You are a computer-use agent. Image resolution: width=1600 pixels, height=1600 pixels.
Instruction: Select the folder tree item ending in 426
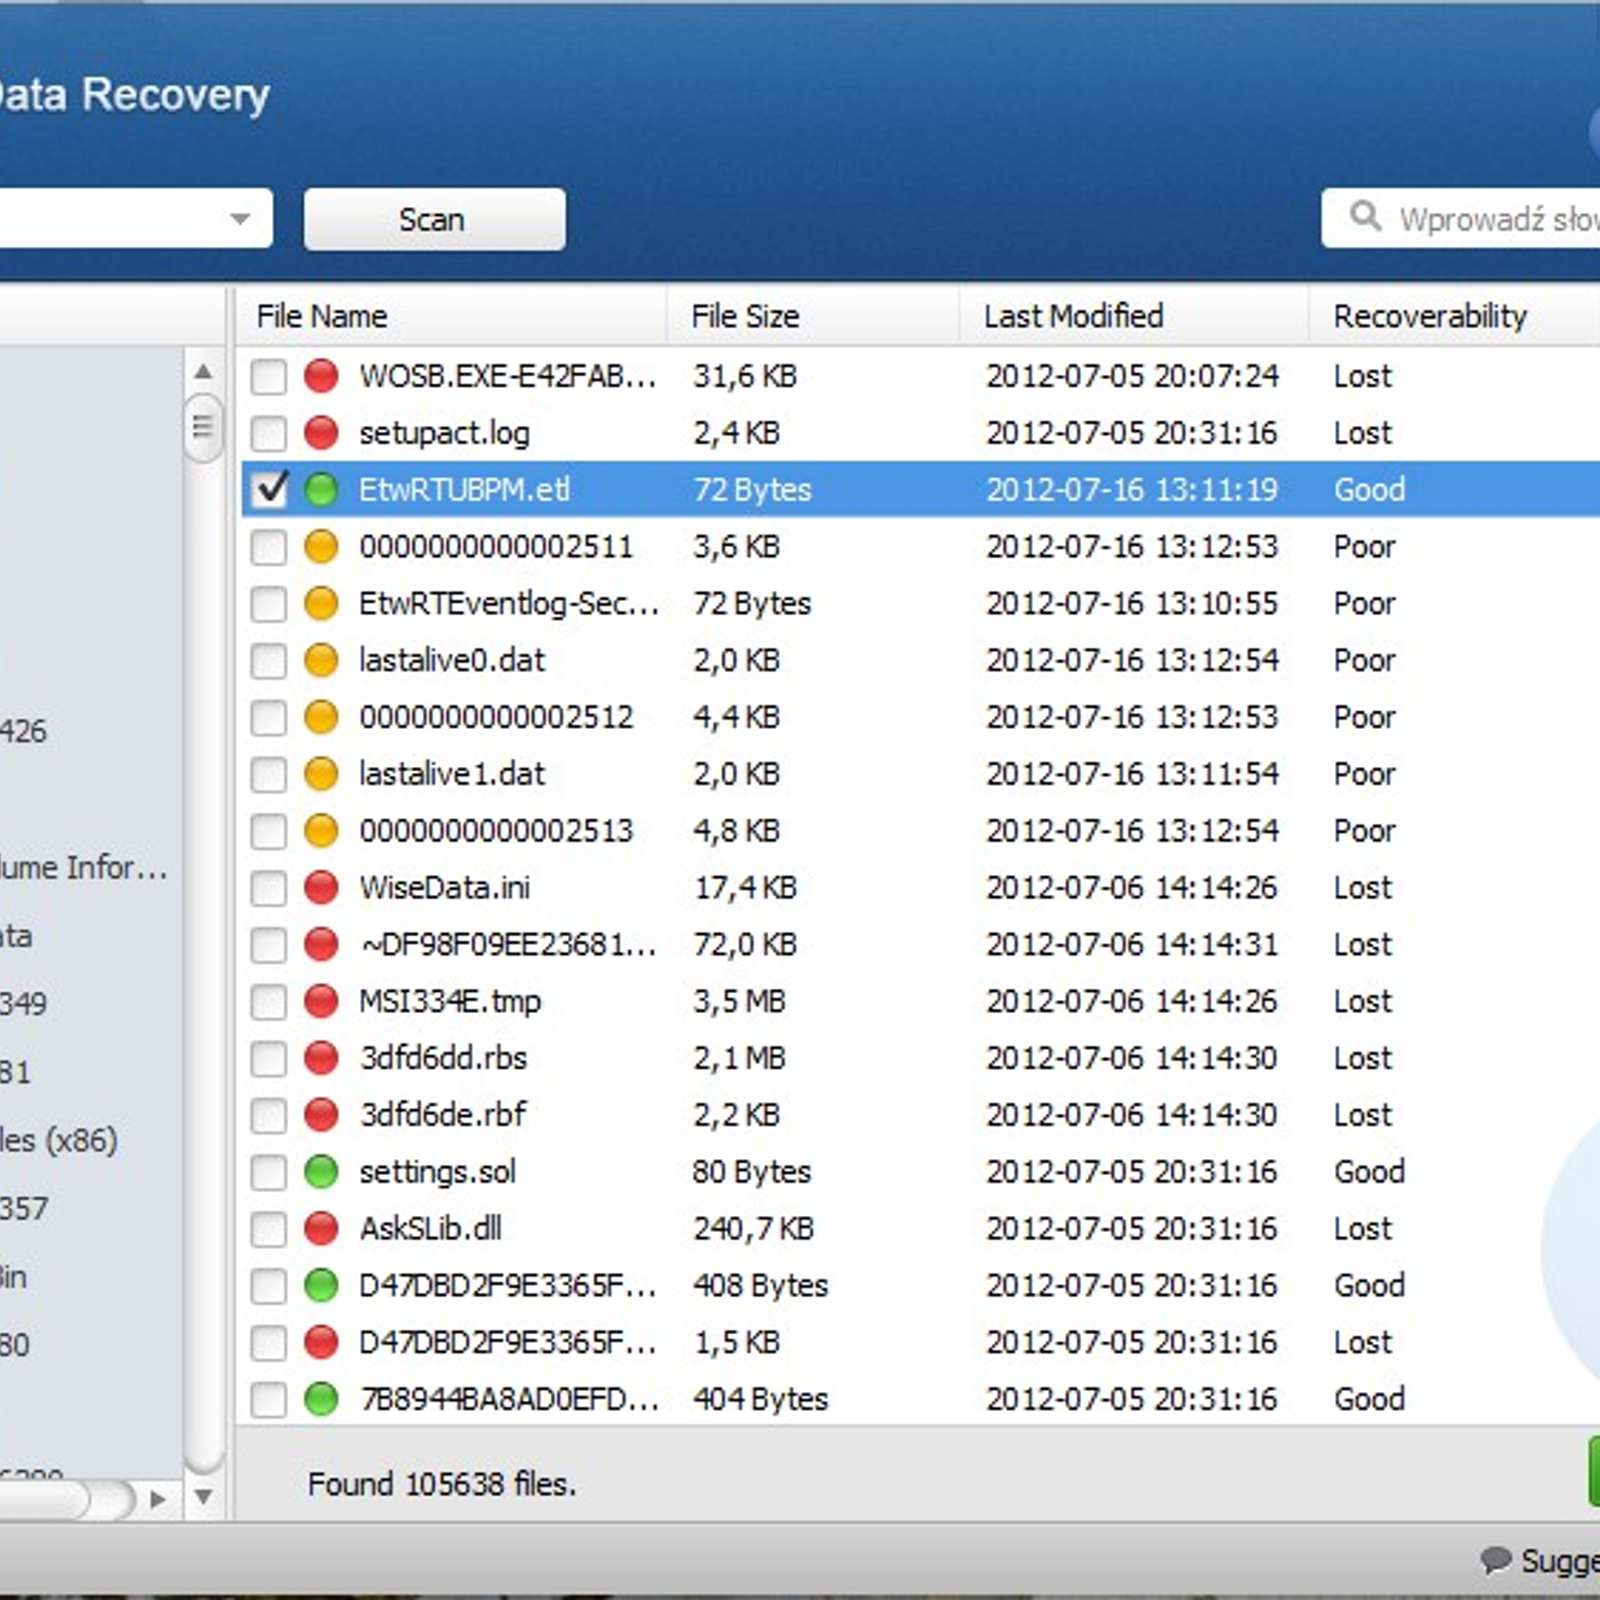point(24,731)
